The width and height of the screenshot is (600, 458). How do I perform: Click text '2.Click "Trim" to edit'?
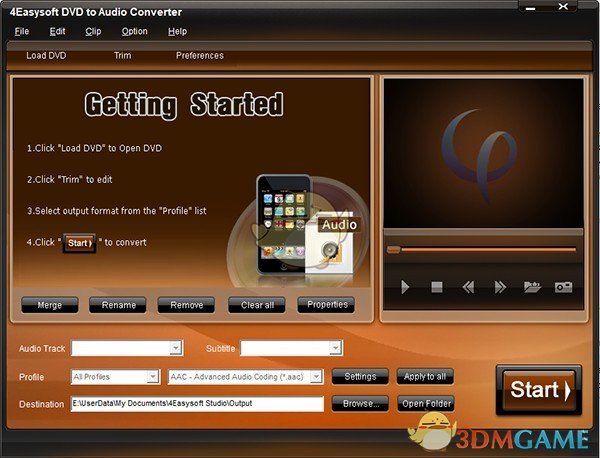click(70, 179)
